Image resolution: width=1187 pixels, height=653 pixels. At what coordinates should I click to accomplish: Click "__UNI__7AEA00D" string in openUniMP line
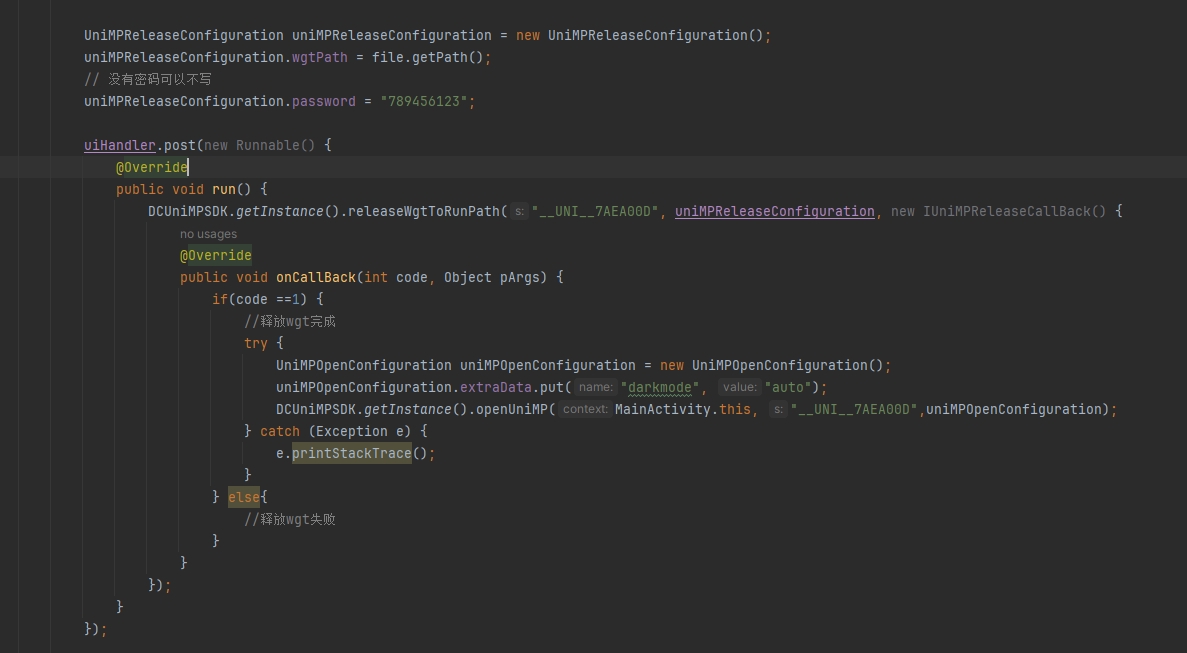tap(855, 409)
